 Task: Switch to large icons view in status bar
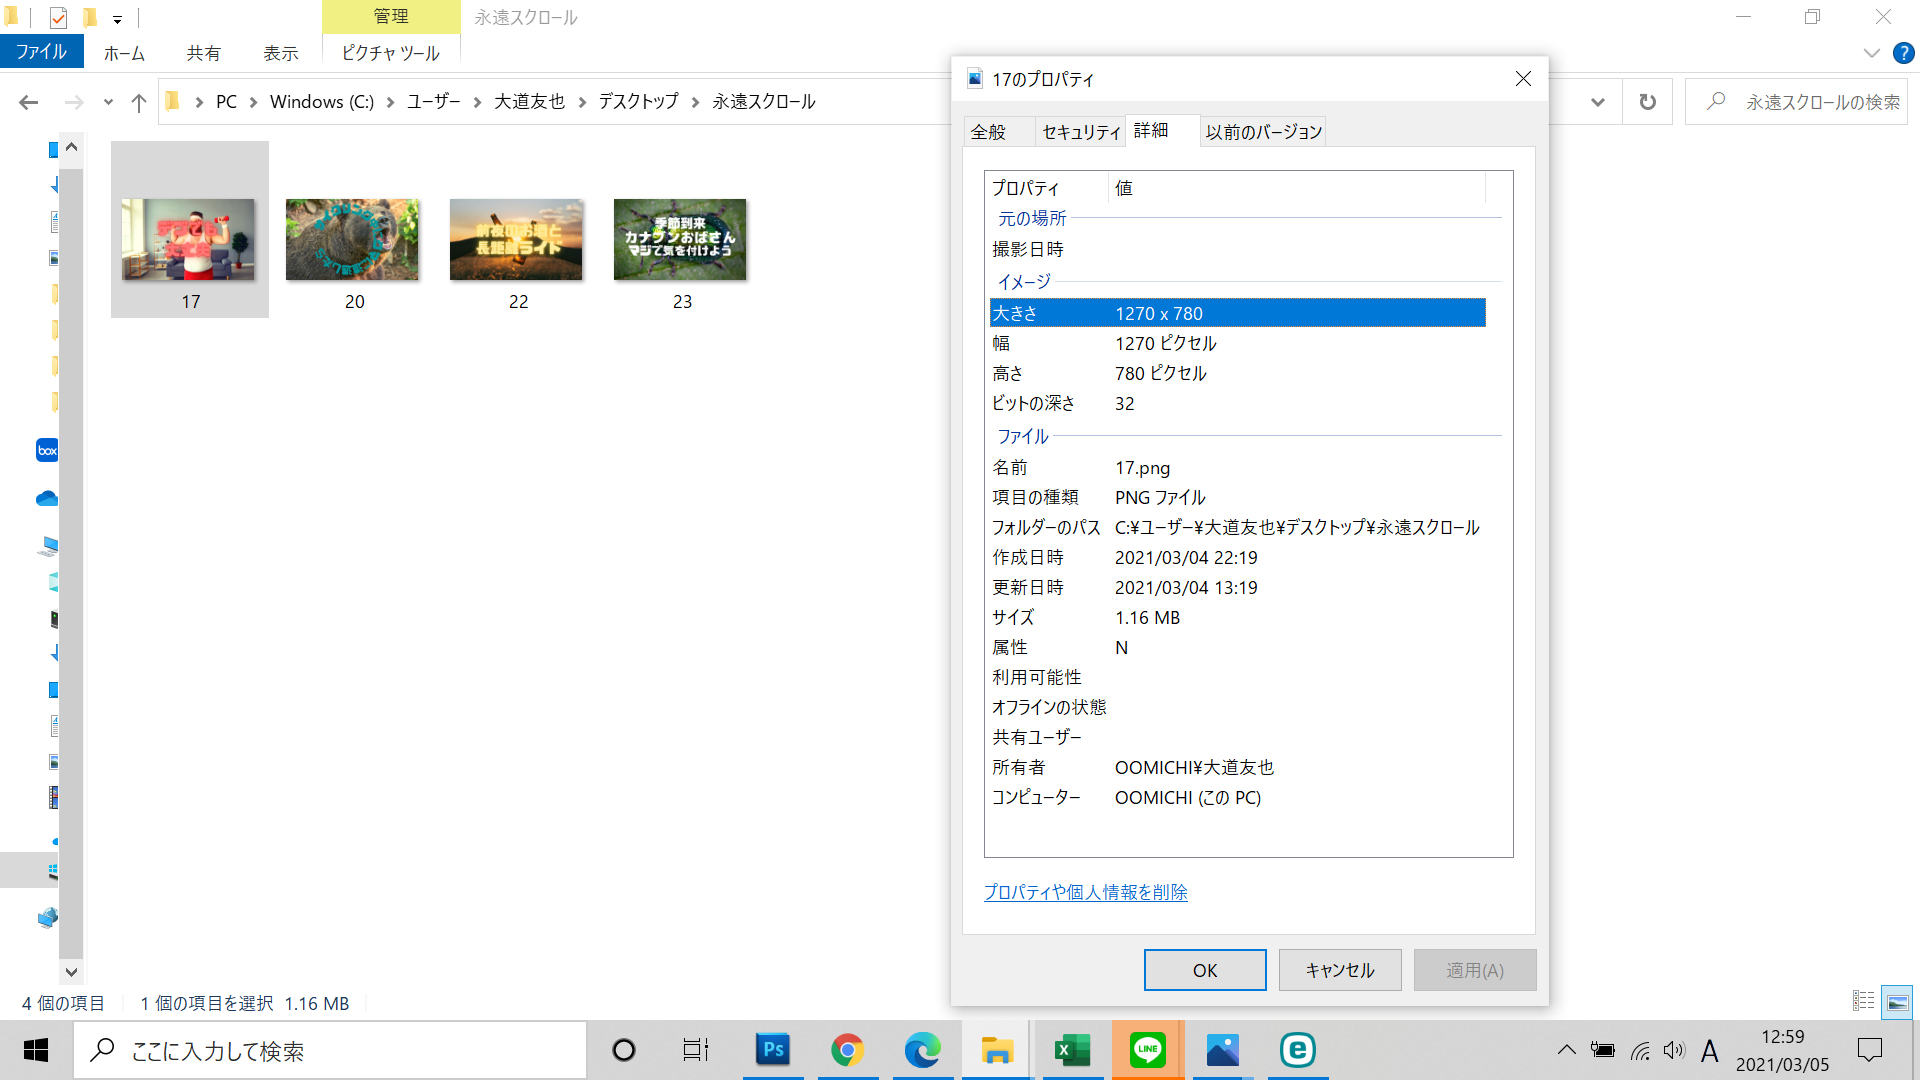tap(1897, 1001)
